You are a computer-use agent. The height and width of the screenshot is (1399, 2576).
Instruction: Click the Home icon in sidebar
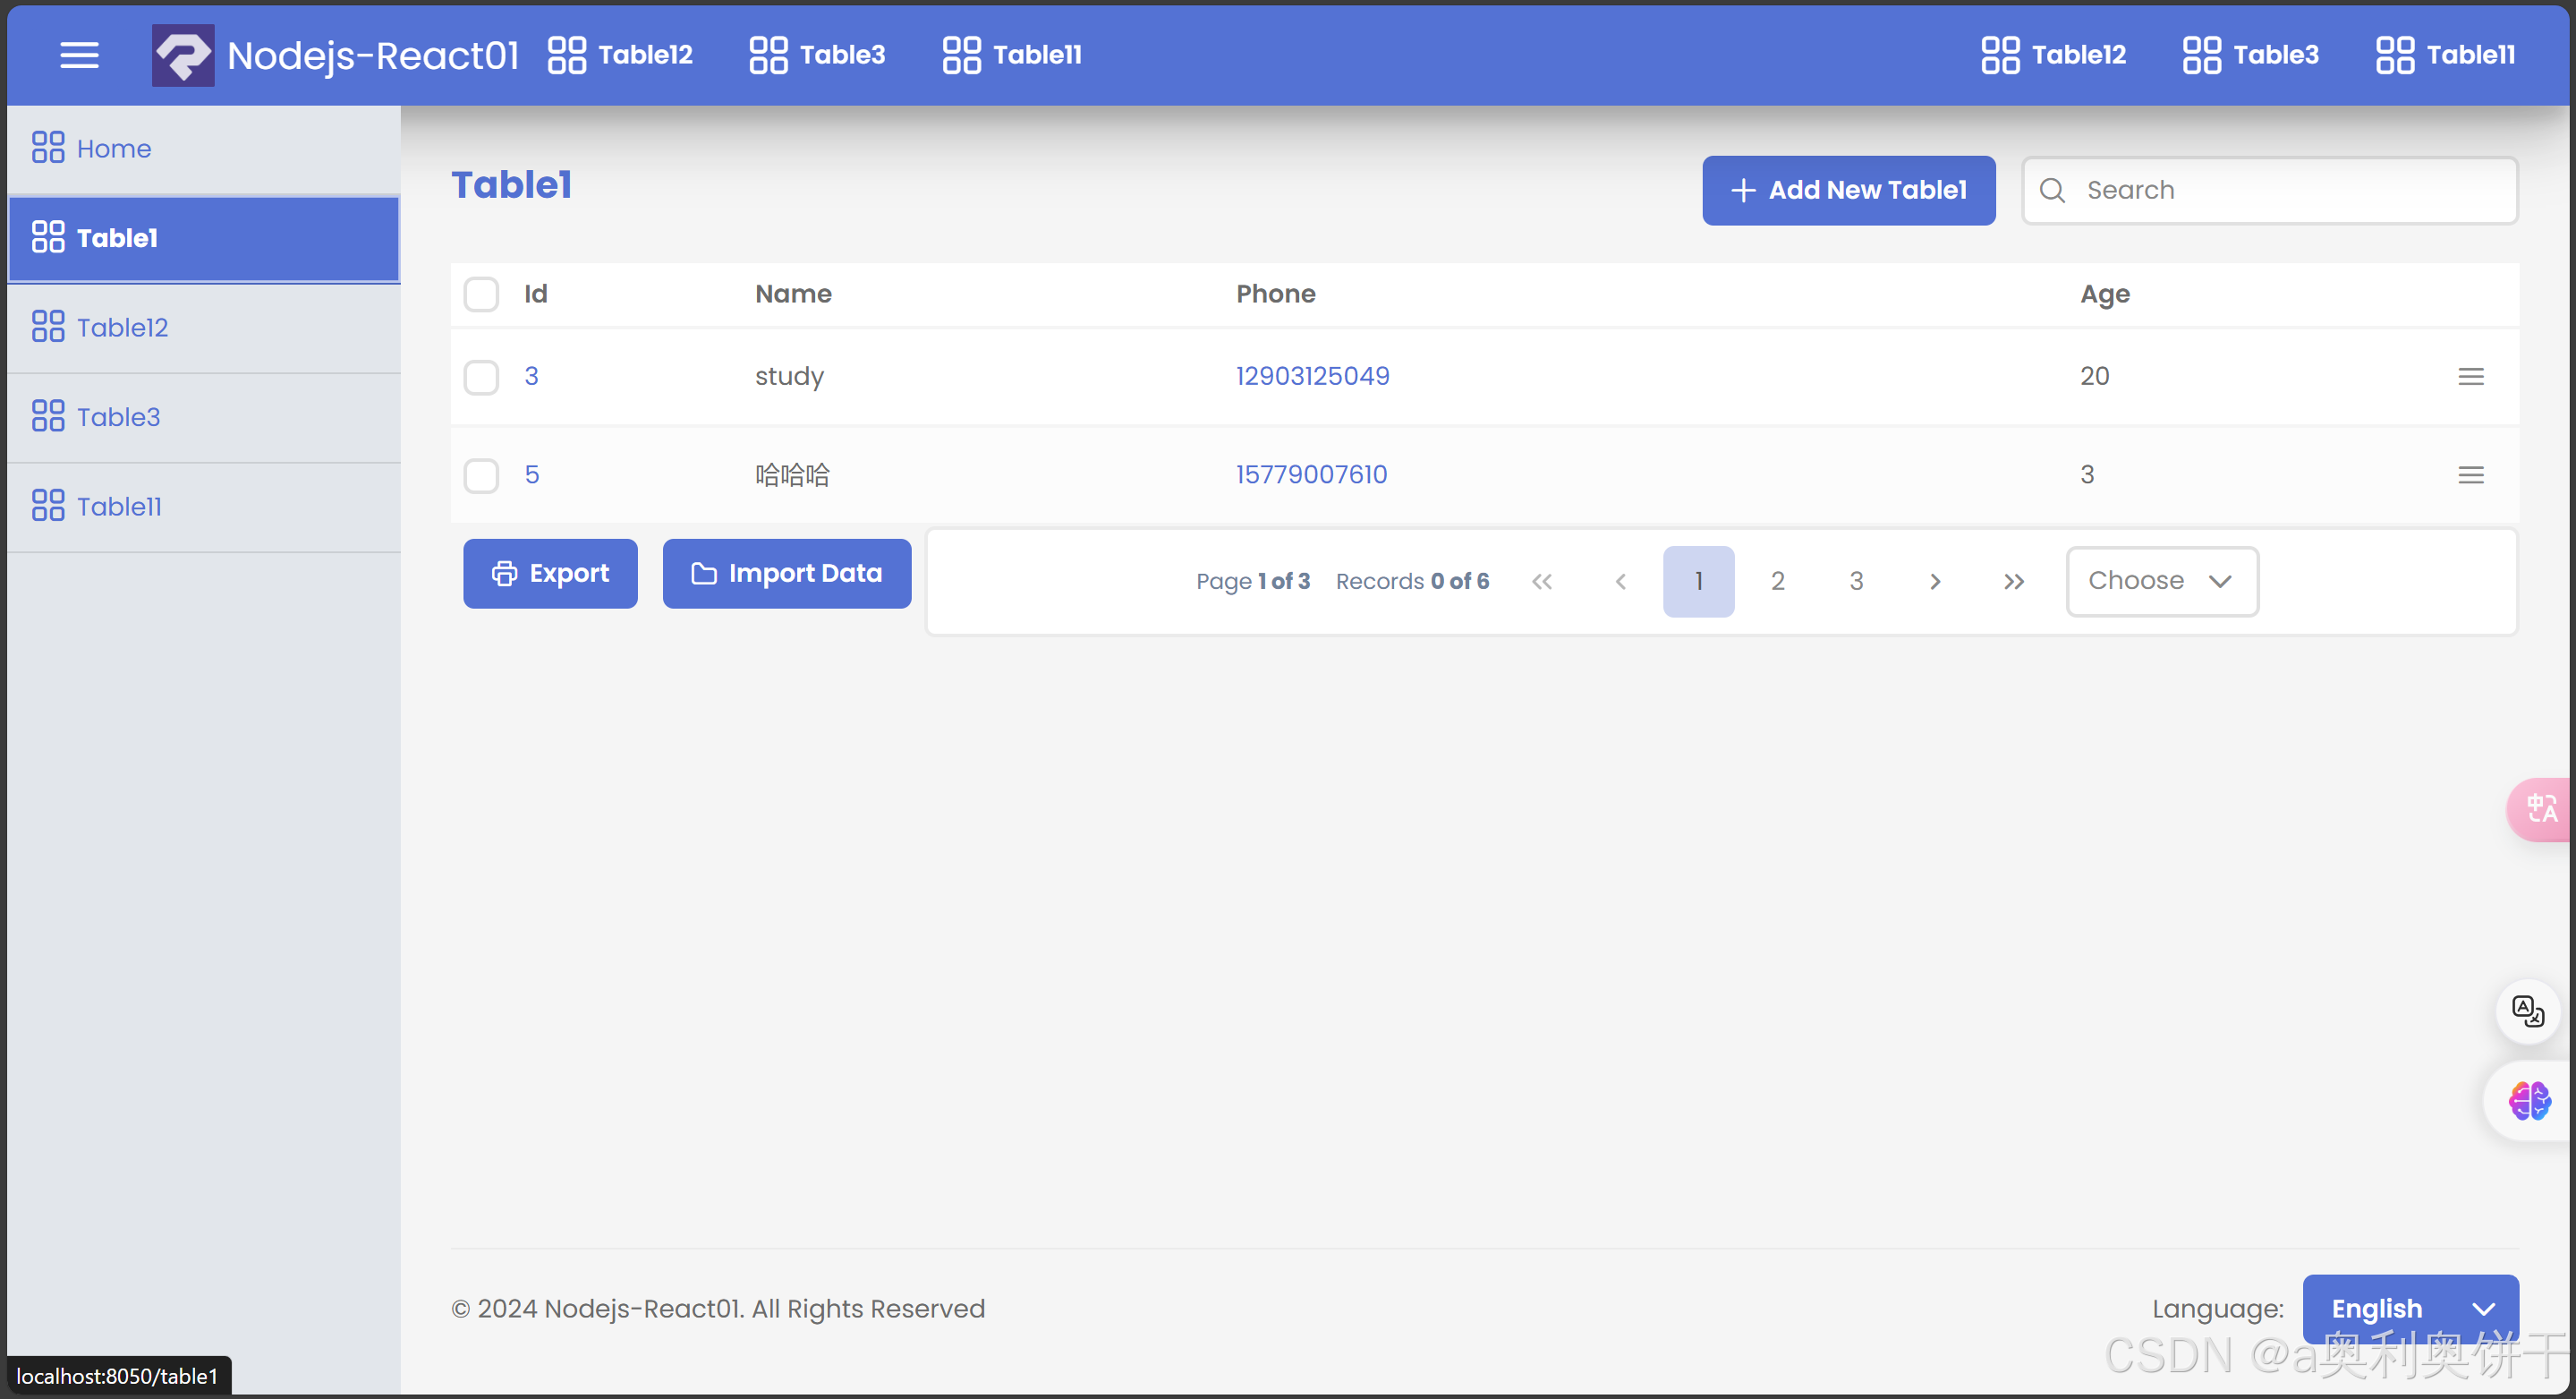pyautogui.click(x=47, y=147)
